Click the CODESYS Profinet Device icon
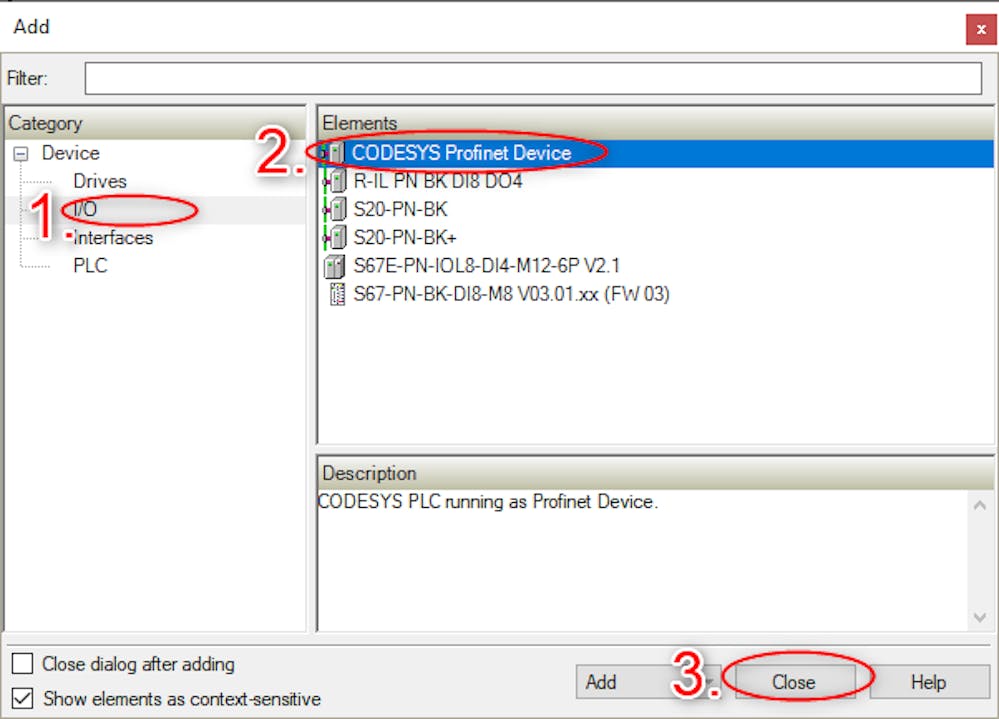999x719 pixels. [334, 153]
